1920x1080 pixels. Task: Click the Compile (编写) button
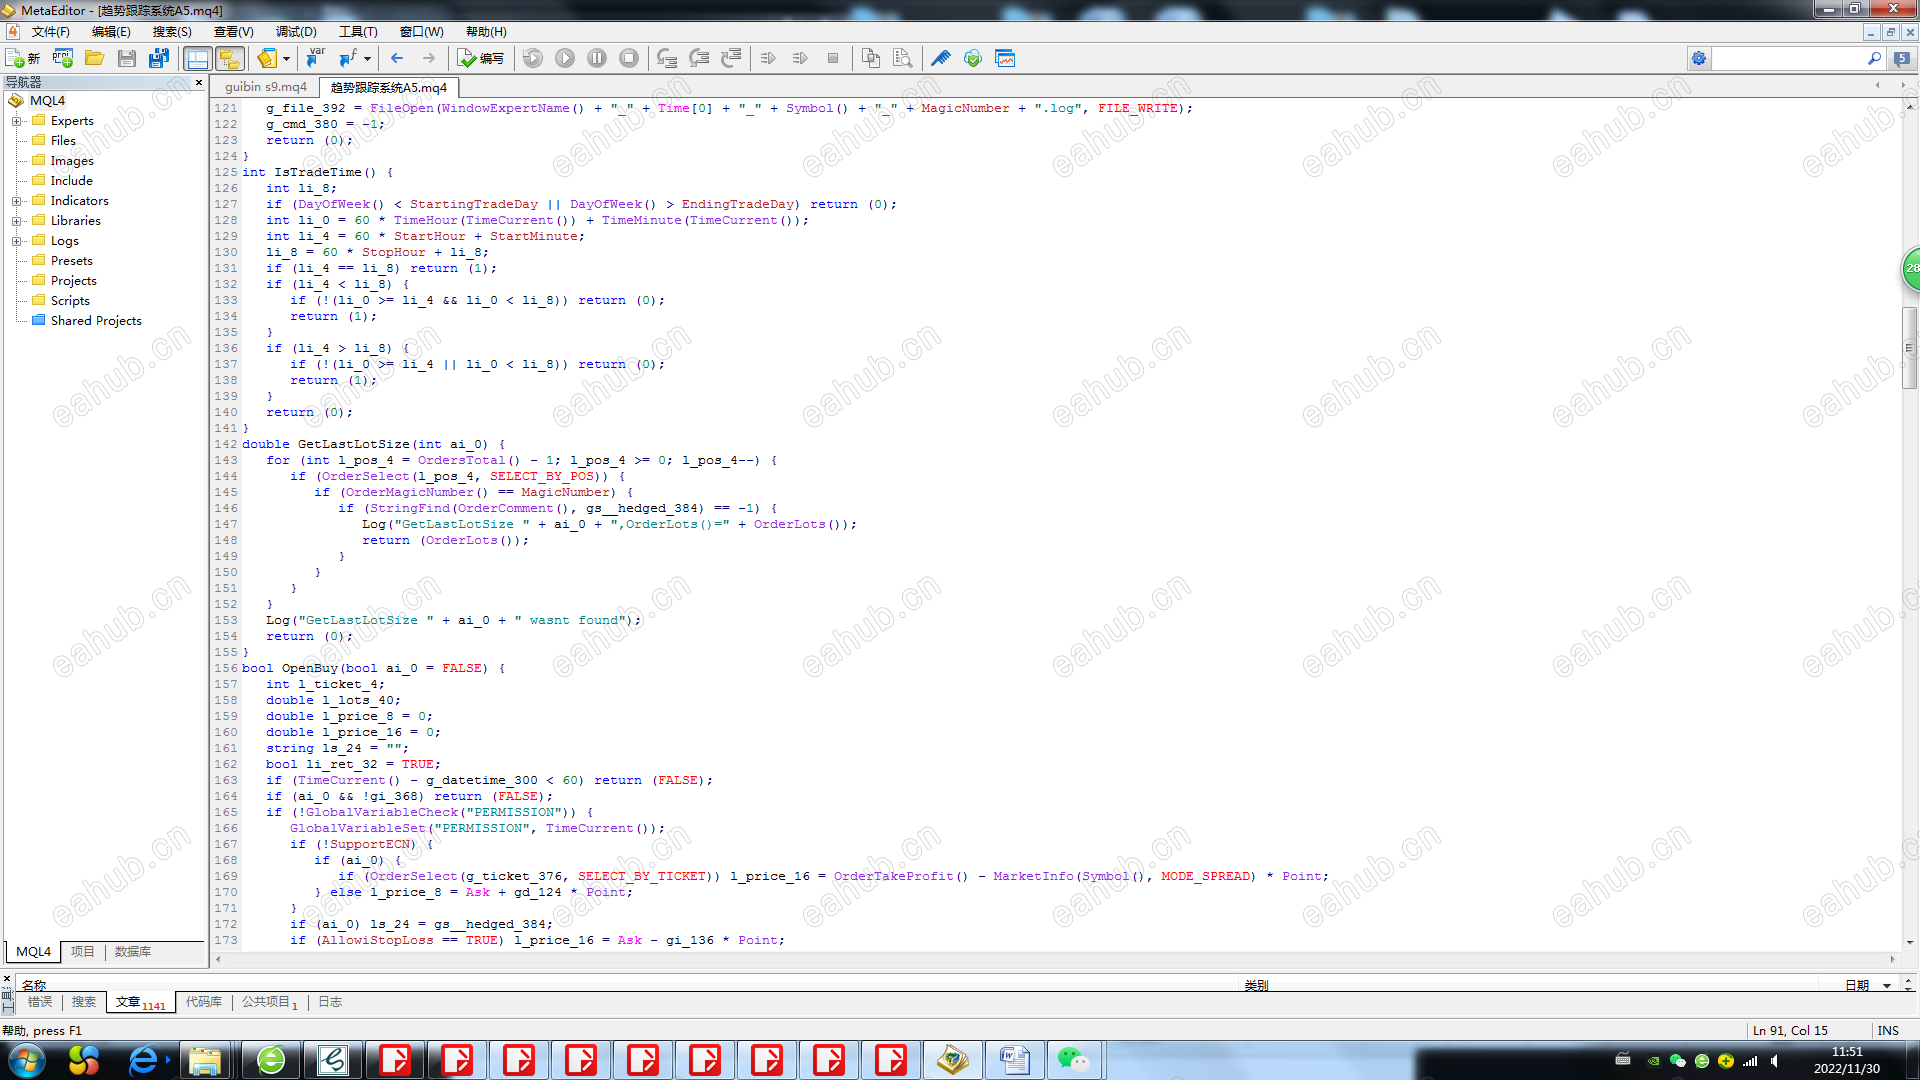coord(481,58)
